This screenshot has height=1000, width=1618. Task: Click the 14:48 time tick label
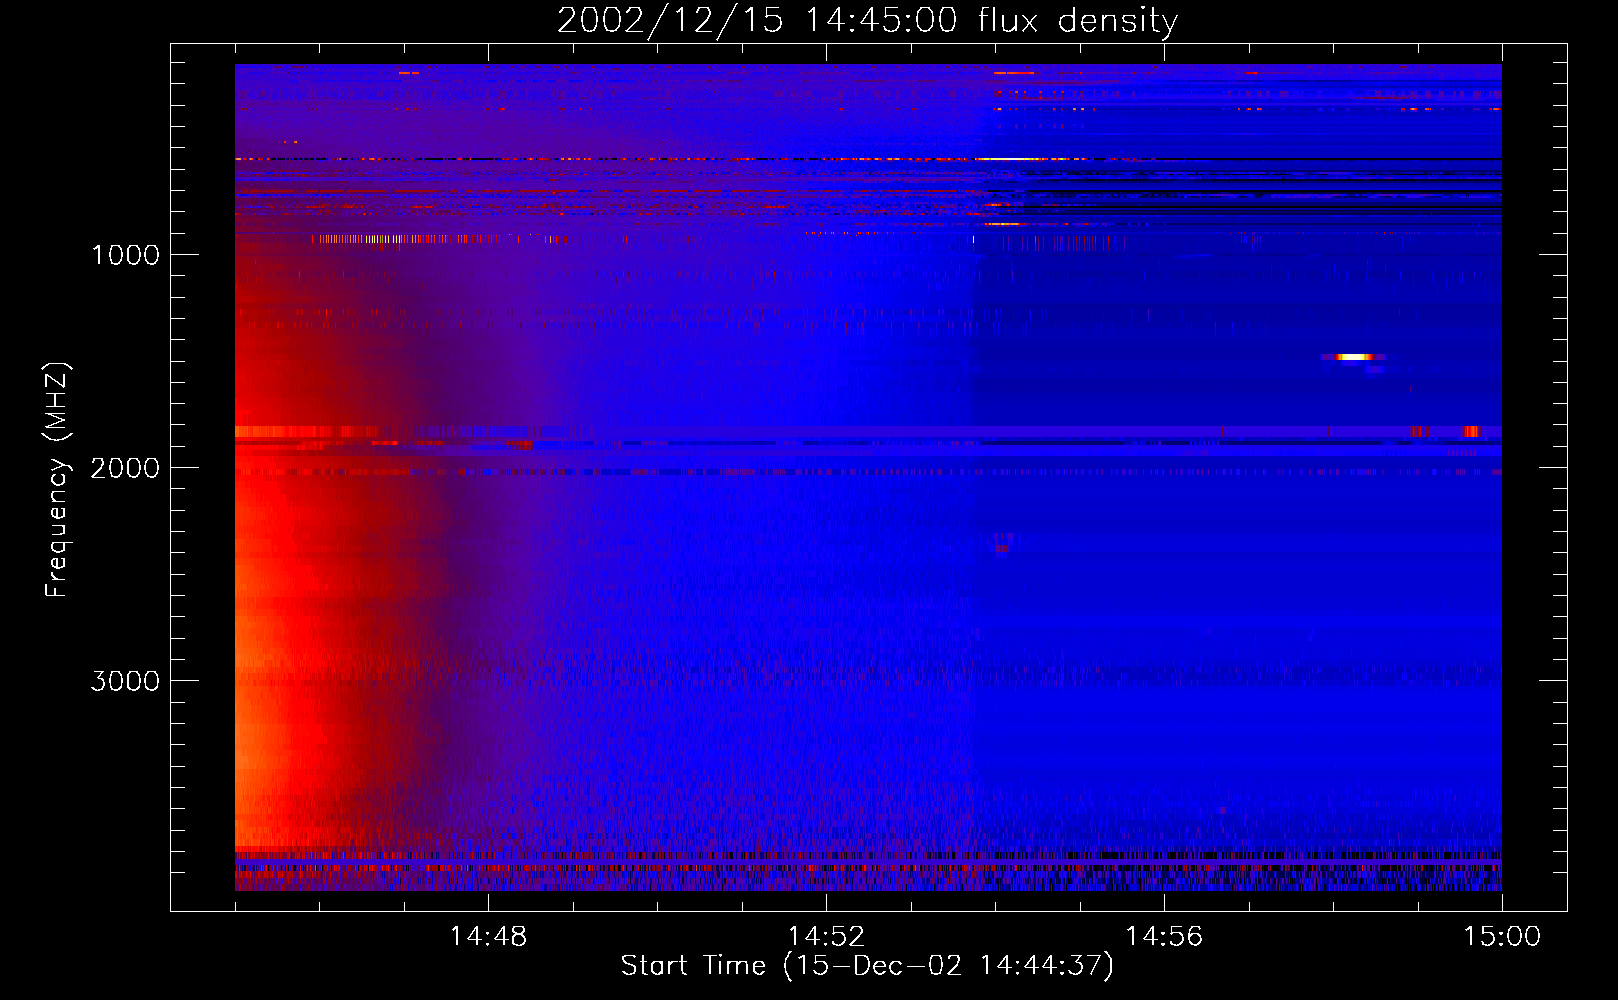[488, 937]
